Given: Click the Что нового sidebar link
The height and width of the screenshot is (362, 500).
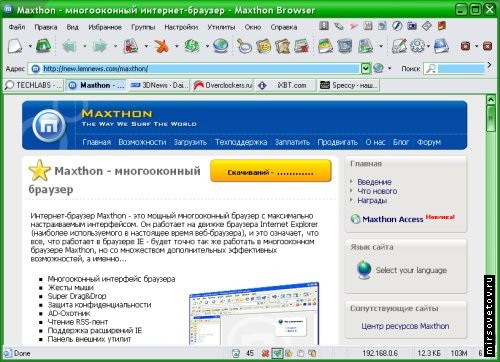Looking at the screenshot, I should tap(377, 191).
